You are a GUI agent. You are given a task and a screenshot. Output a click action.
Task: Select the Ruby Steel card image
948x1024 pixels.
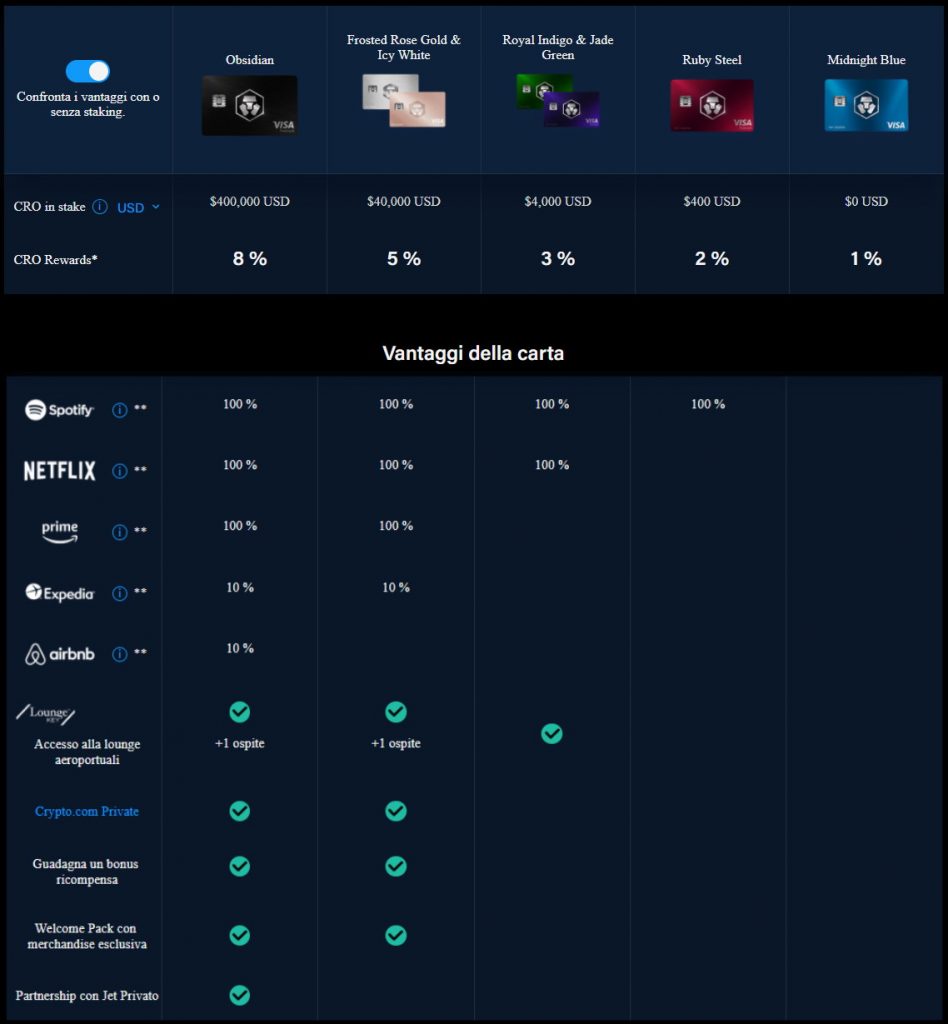[711, 106]
